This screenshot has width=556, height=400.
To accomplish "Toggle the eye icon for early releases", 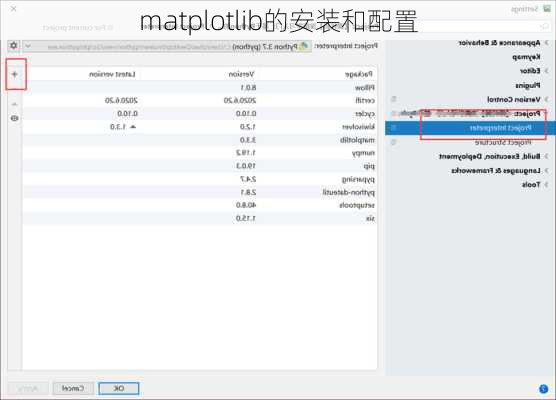I will (x=15, y=118).
